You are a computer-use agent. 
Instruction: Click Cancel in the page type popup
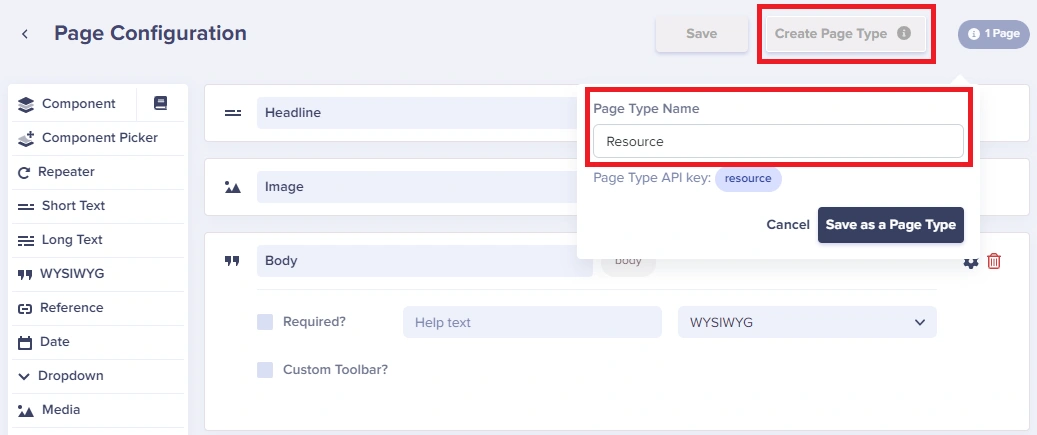click(x=788, y=225)
